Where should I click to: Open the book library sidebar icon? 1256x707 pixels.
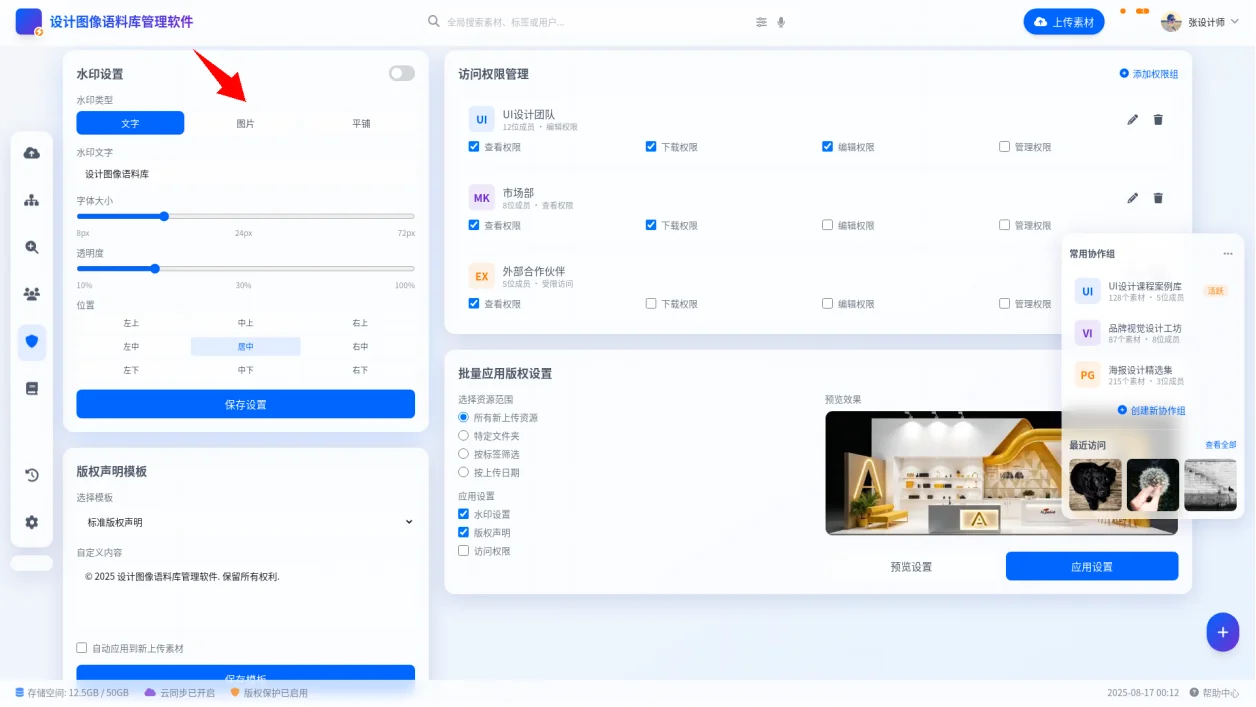pyautogui.click(x=32, y=389)
